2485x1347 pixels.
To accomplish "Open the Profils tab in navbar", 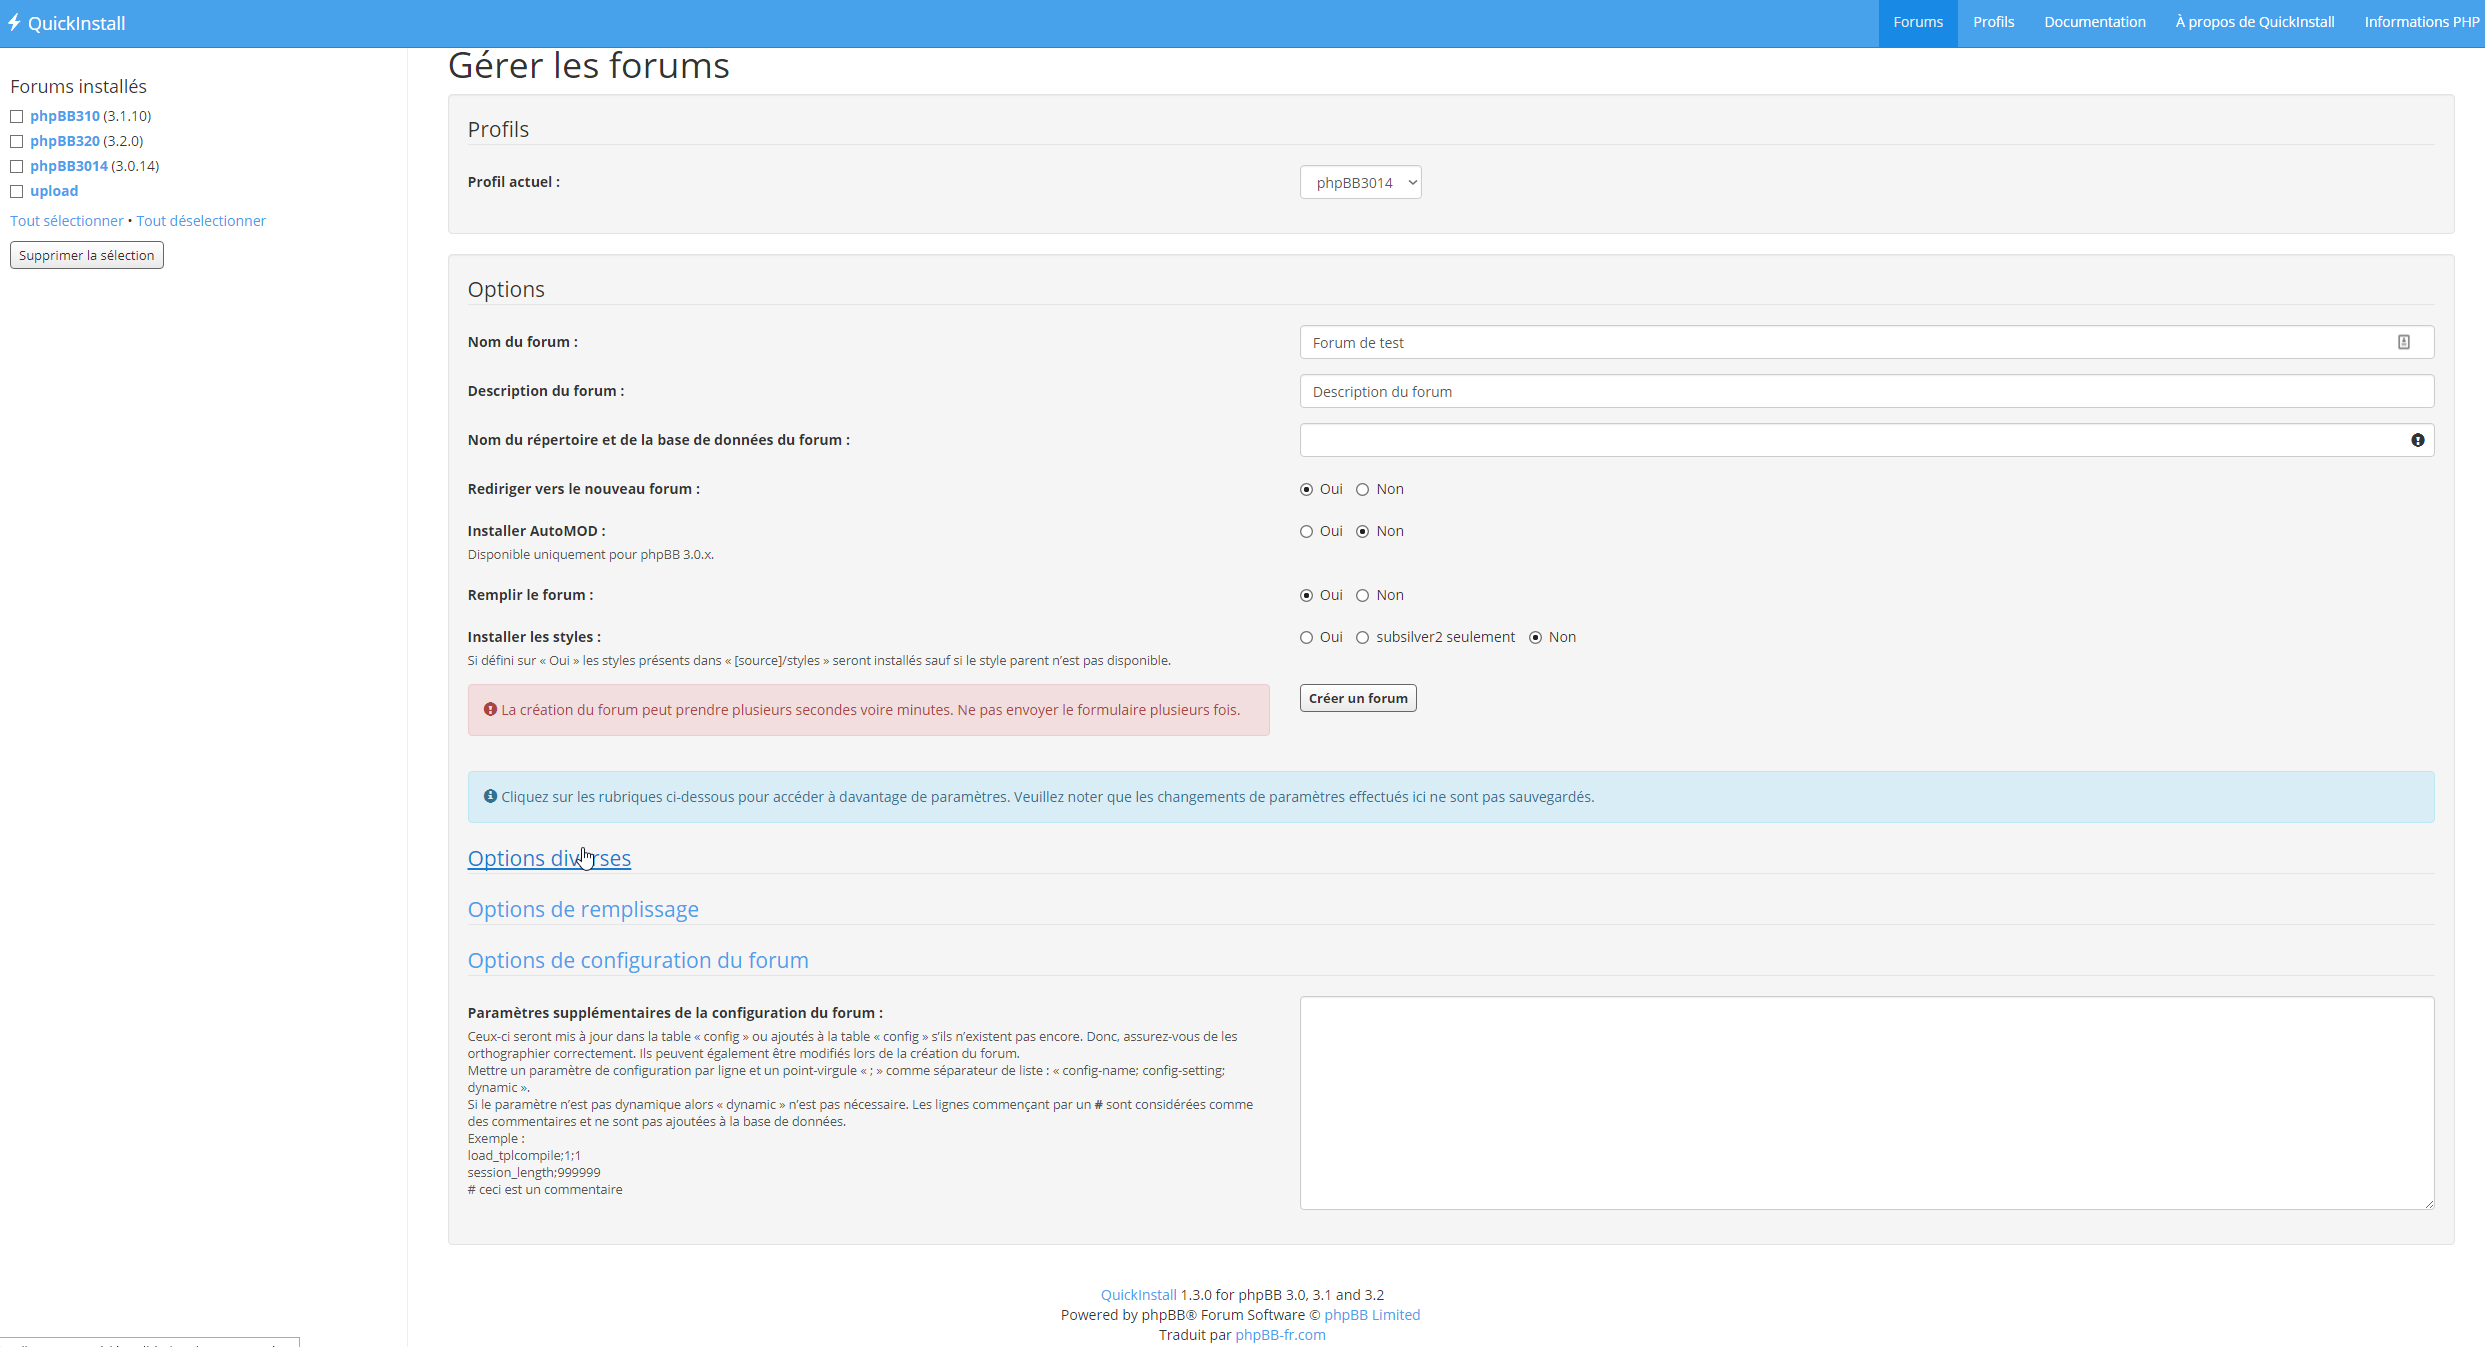I will pos(1993,22).
